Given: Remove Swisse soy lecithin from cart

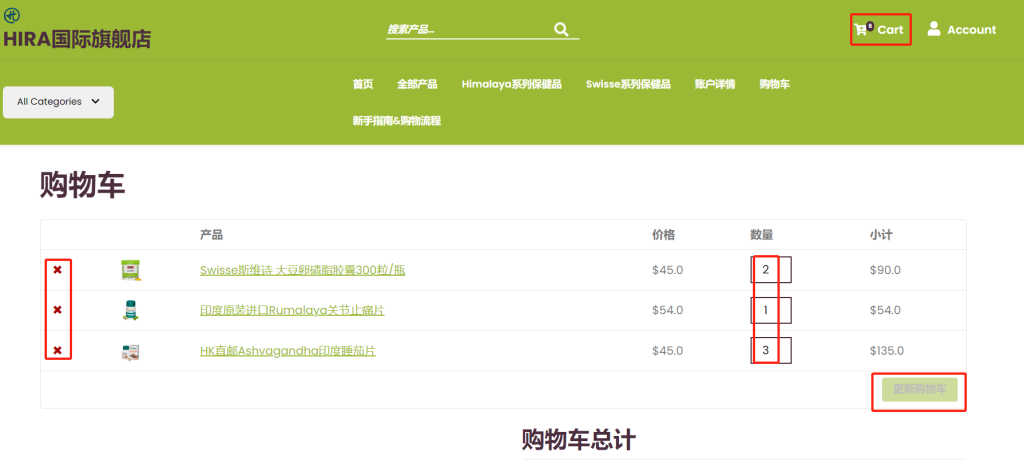Looking at the screenshot, I should (57, 270).
